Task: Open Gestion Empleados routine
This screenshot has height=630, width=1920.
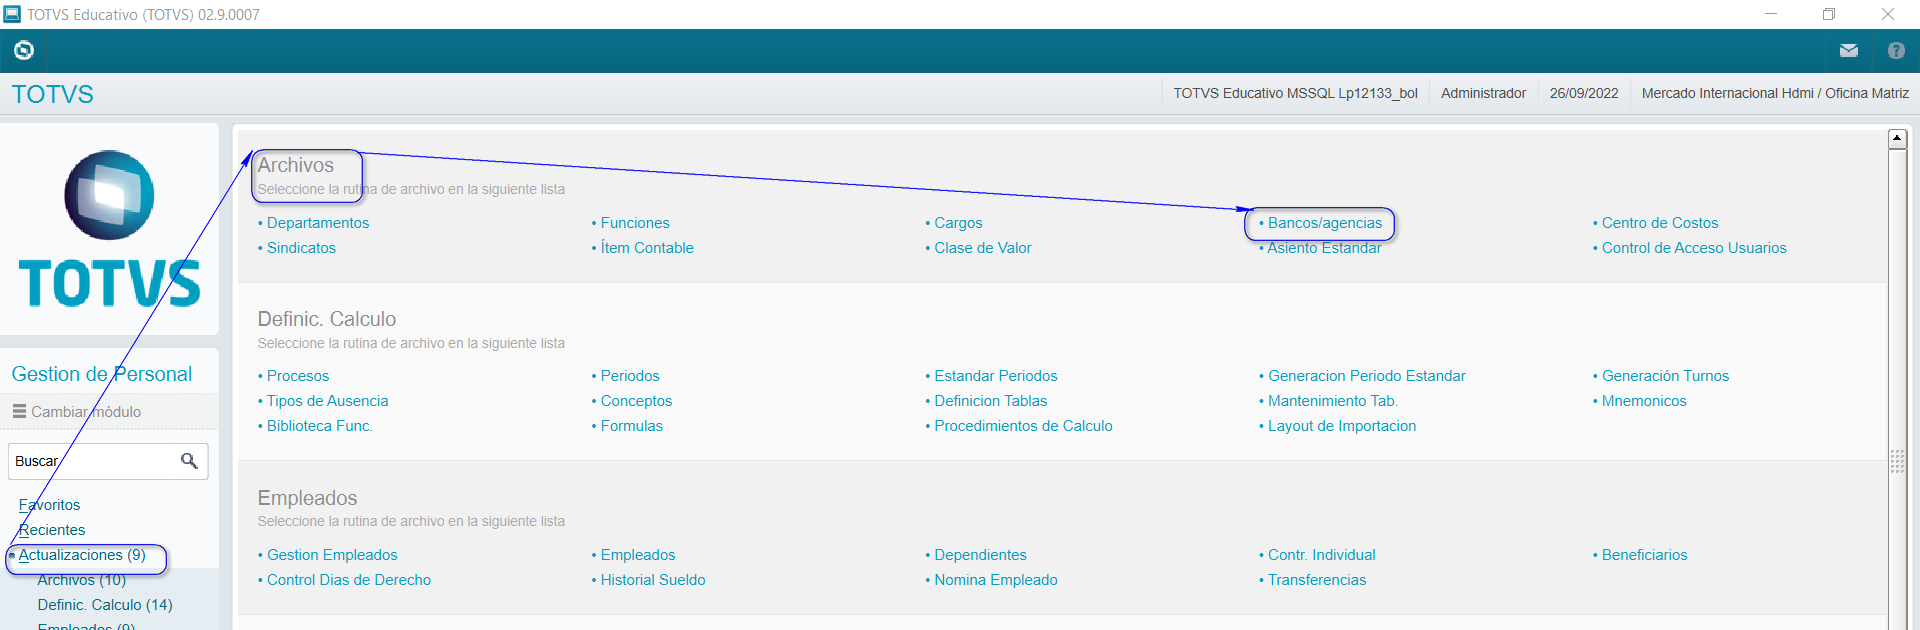Action: 332,555
